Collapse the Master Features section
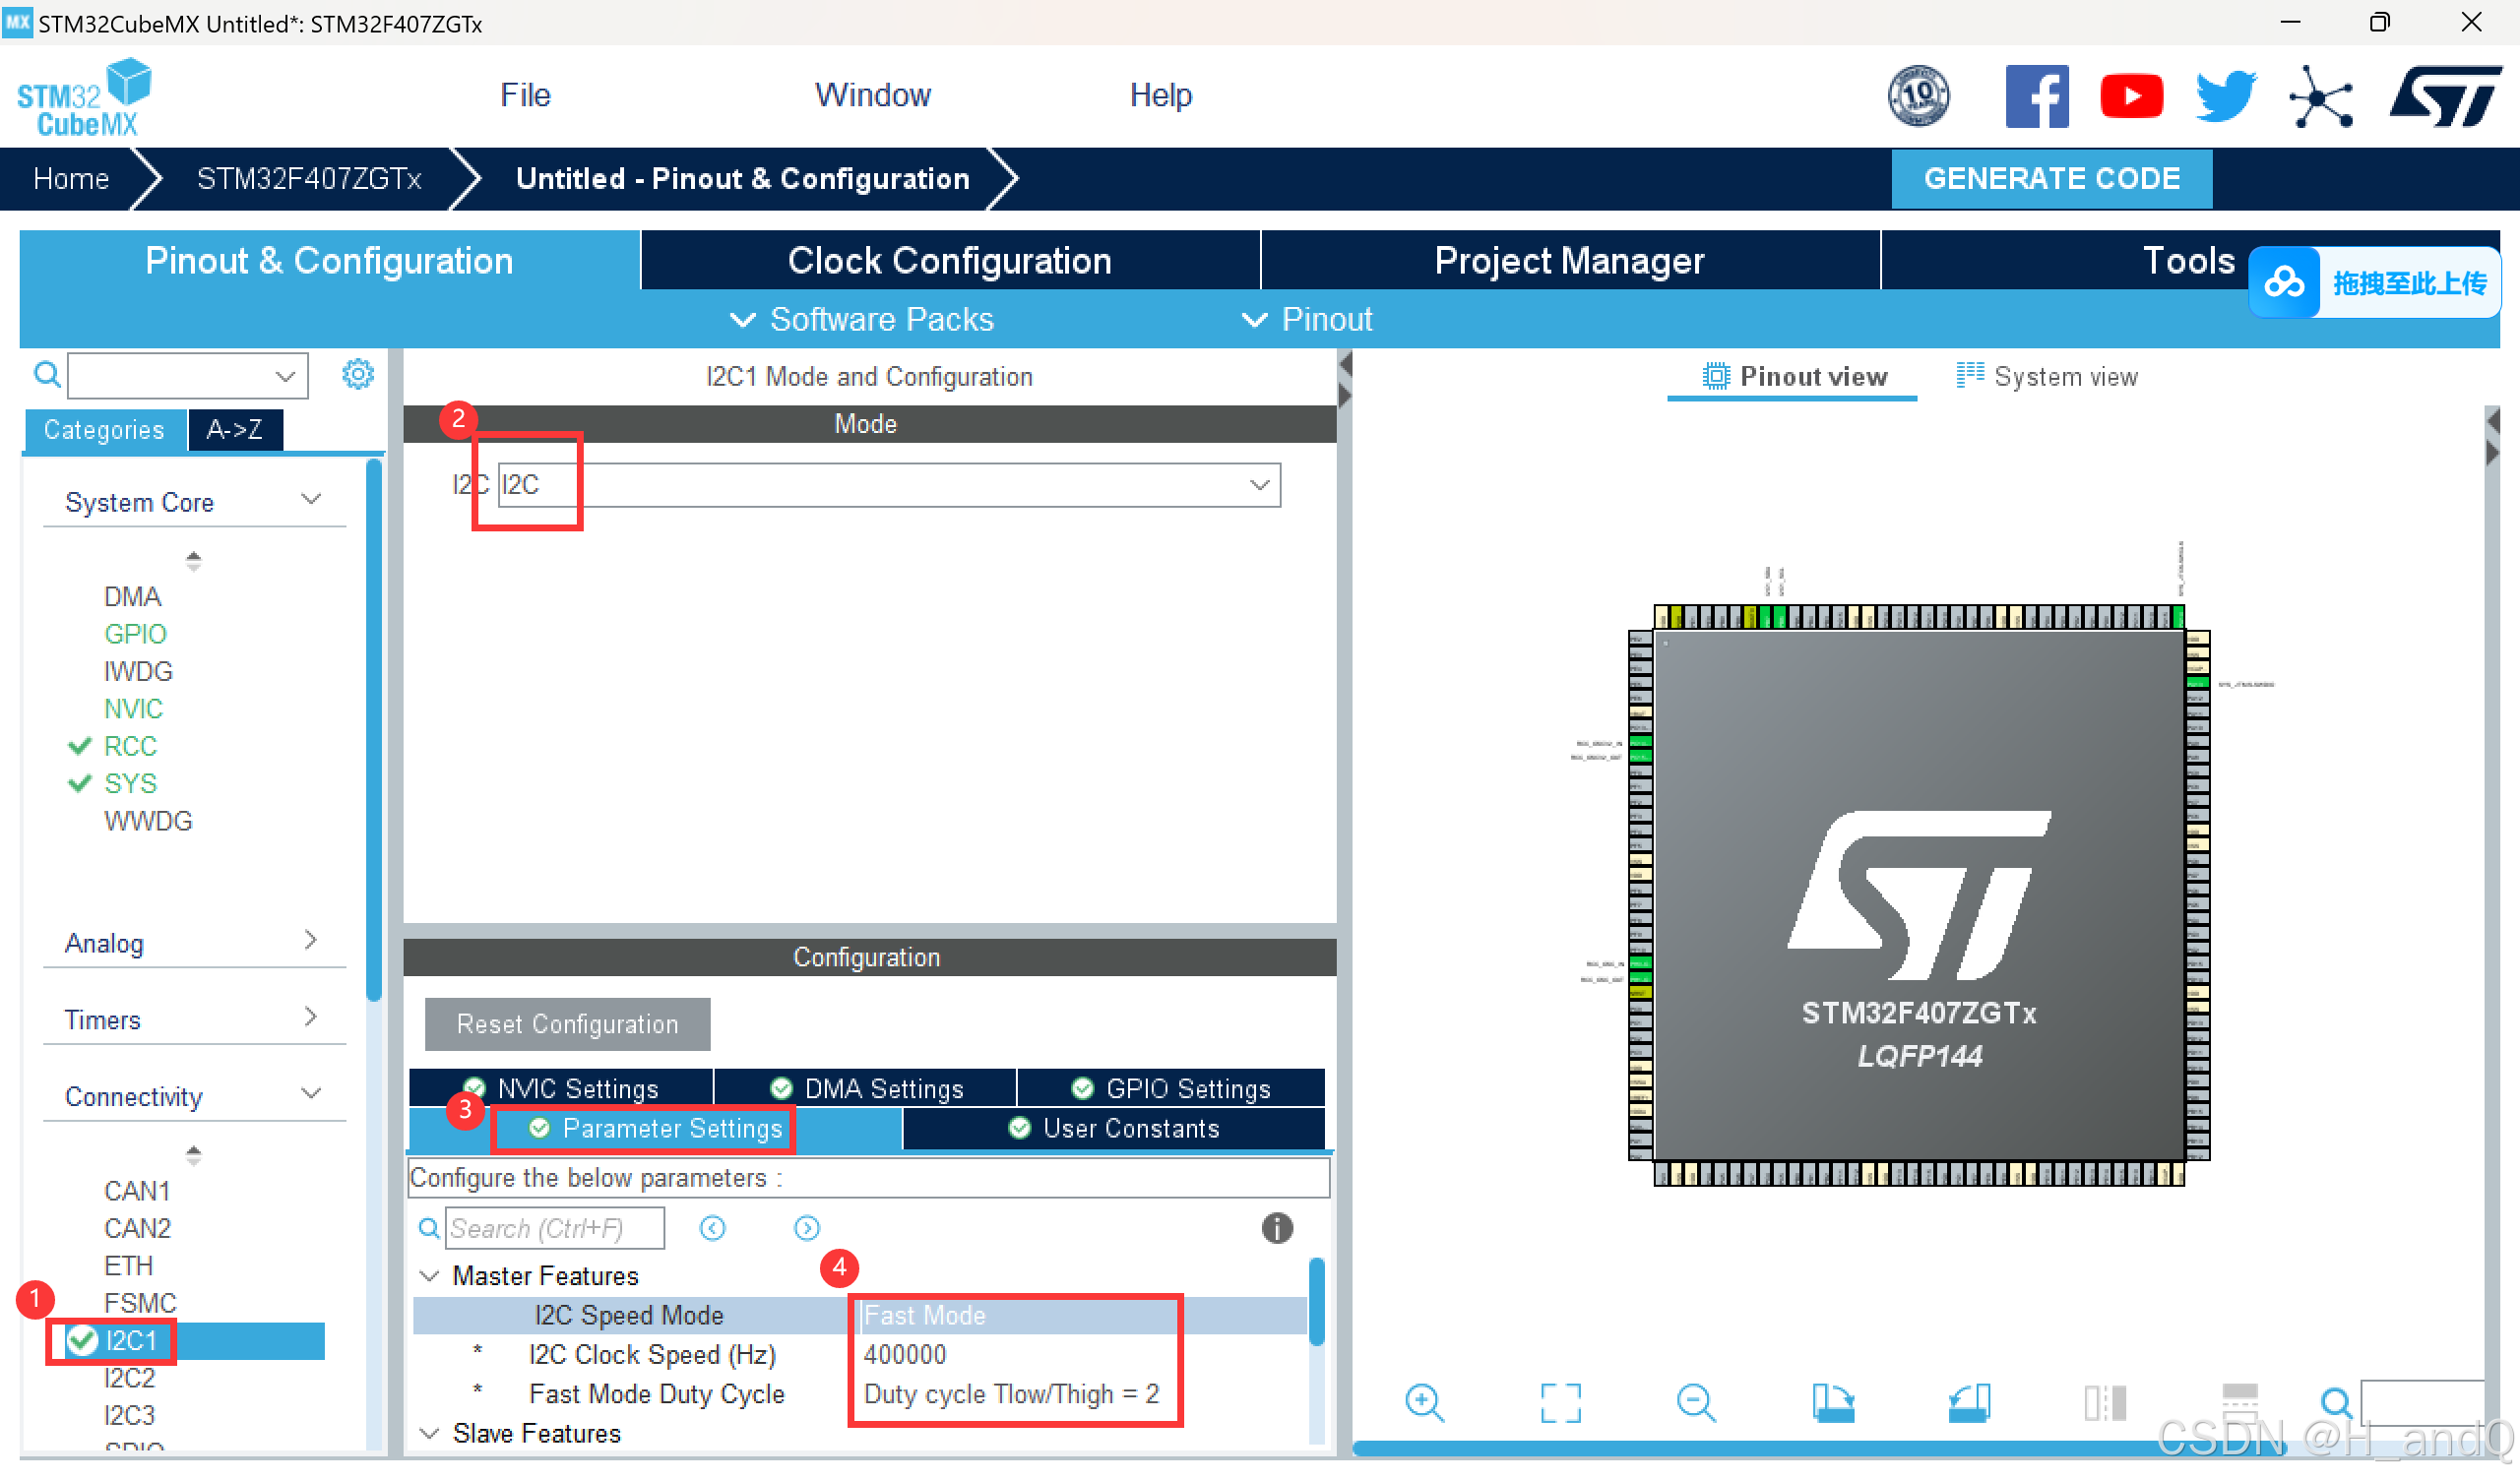Viewport: 2520px width, 1480px height. pyautogui.click(x=430, y=1276)
